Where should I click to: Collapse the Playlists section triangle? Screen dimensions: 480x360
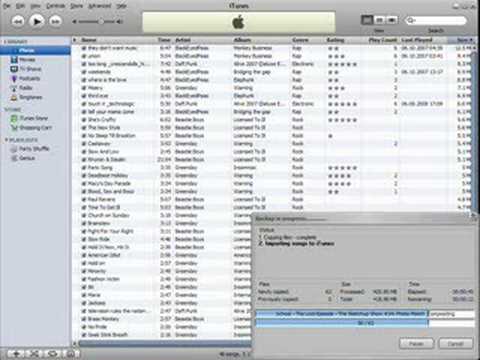6,140
